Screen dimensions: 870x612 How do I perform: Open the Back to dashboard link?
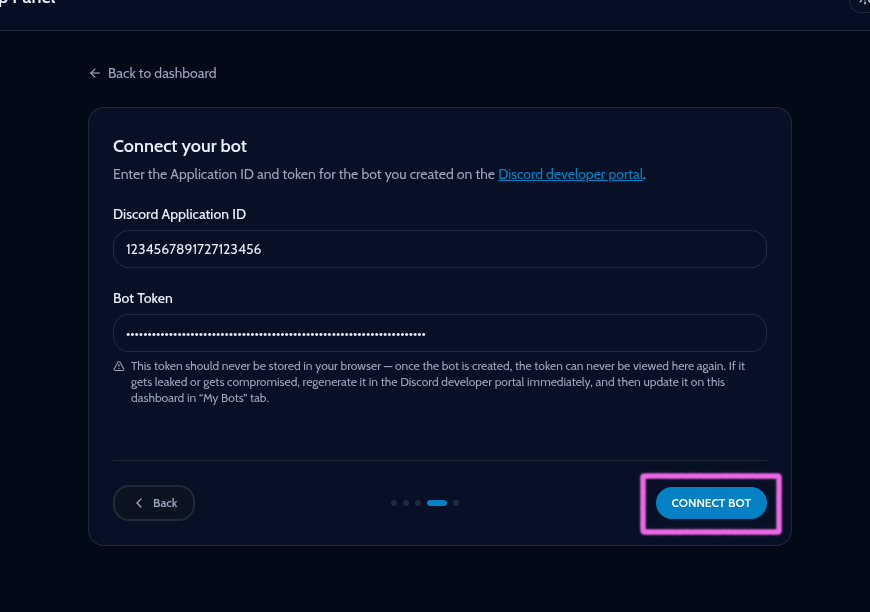pyautogui.click(x=153, y=73)
